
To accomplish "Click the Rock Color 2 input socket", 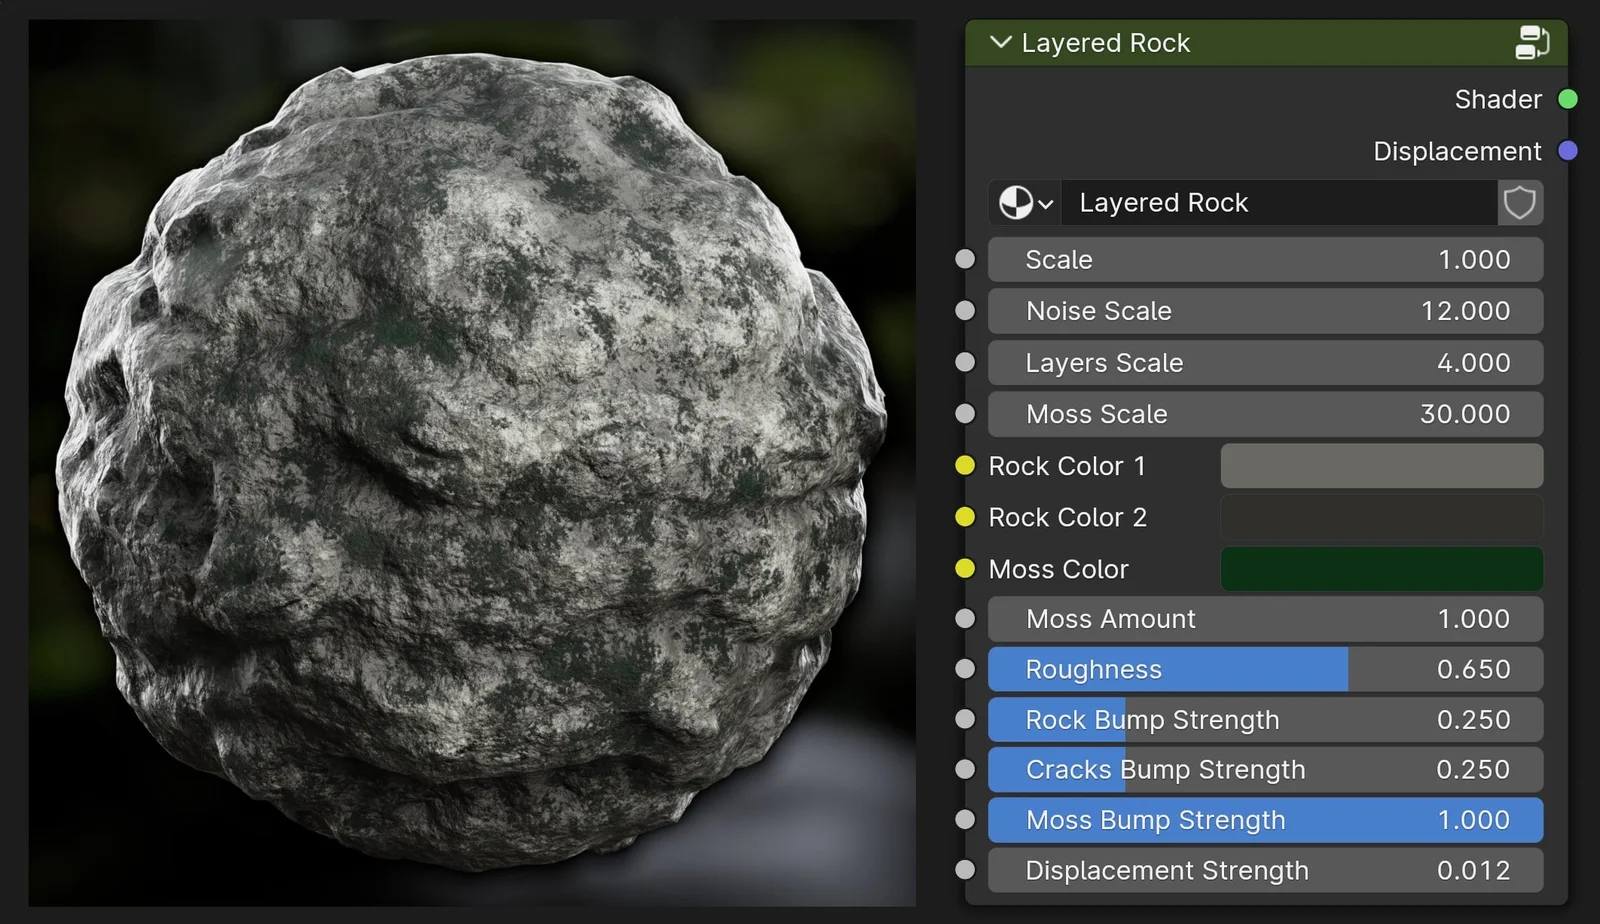I will pos(965,517).
